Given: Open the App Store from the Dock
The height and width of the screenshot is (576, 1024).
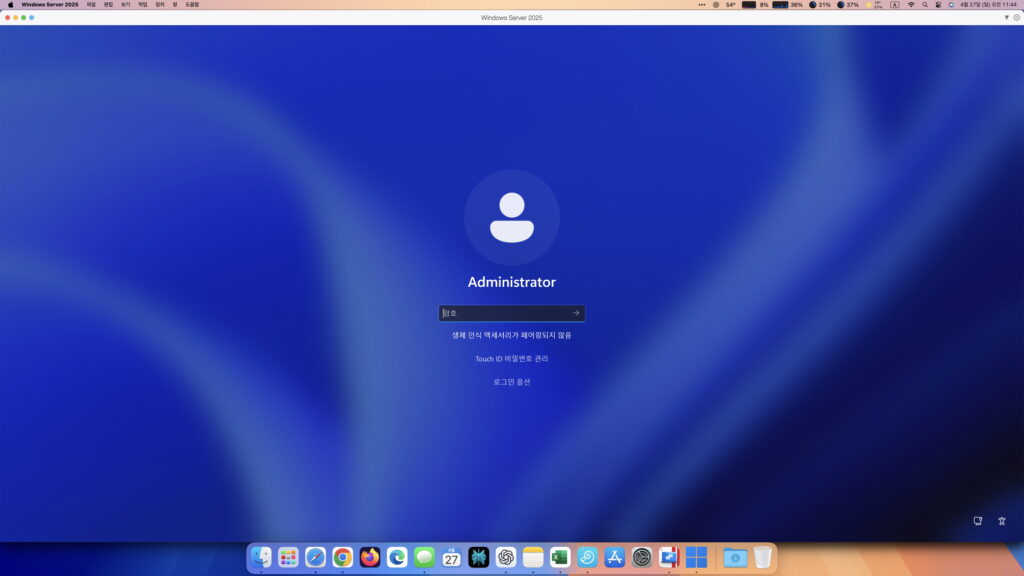Looking at the screenshot, I should coord(615,557).
